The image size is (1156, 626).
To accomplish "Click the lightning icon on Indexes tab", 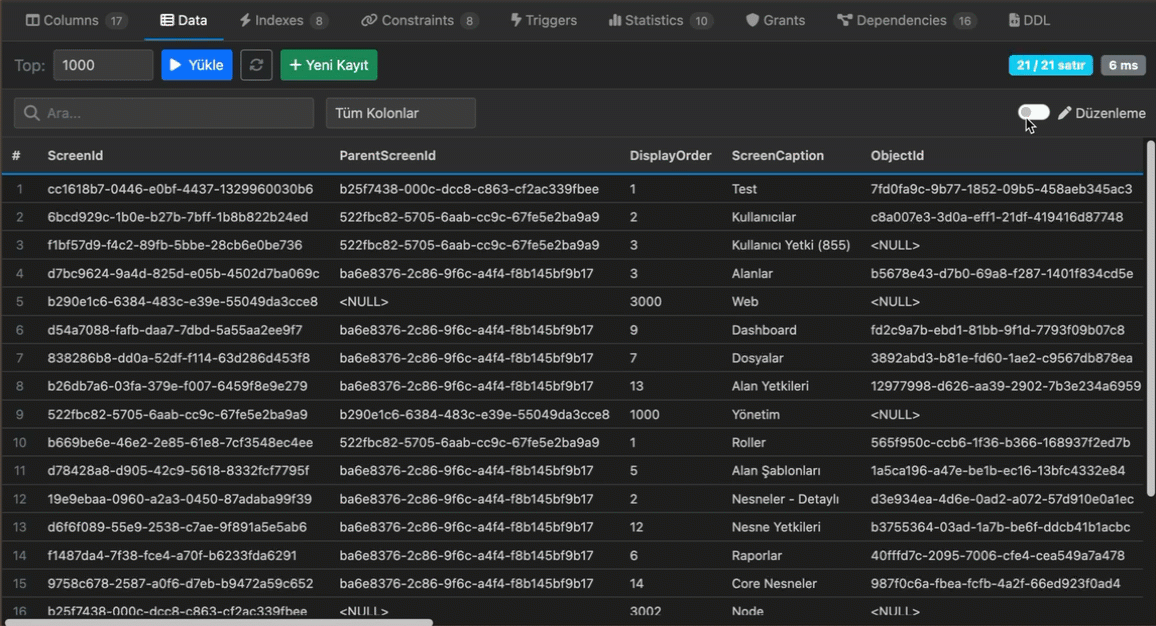I will (245, 20).
